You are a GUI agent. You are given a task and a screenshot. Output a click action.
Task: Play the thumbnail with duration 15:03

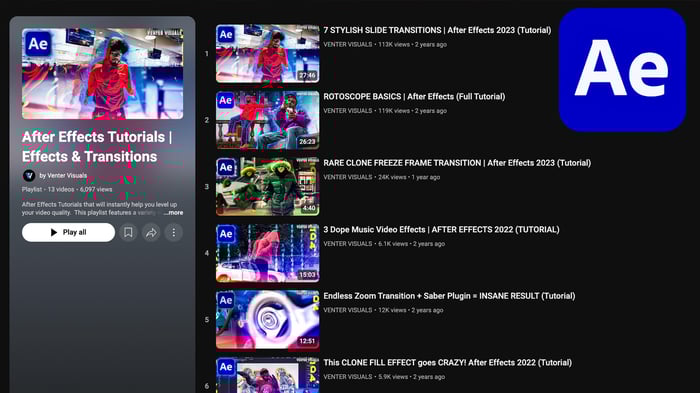267,253
